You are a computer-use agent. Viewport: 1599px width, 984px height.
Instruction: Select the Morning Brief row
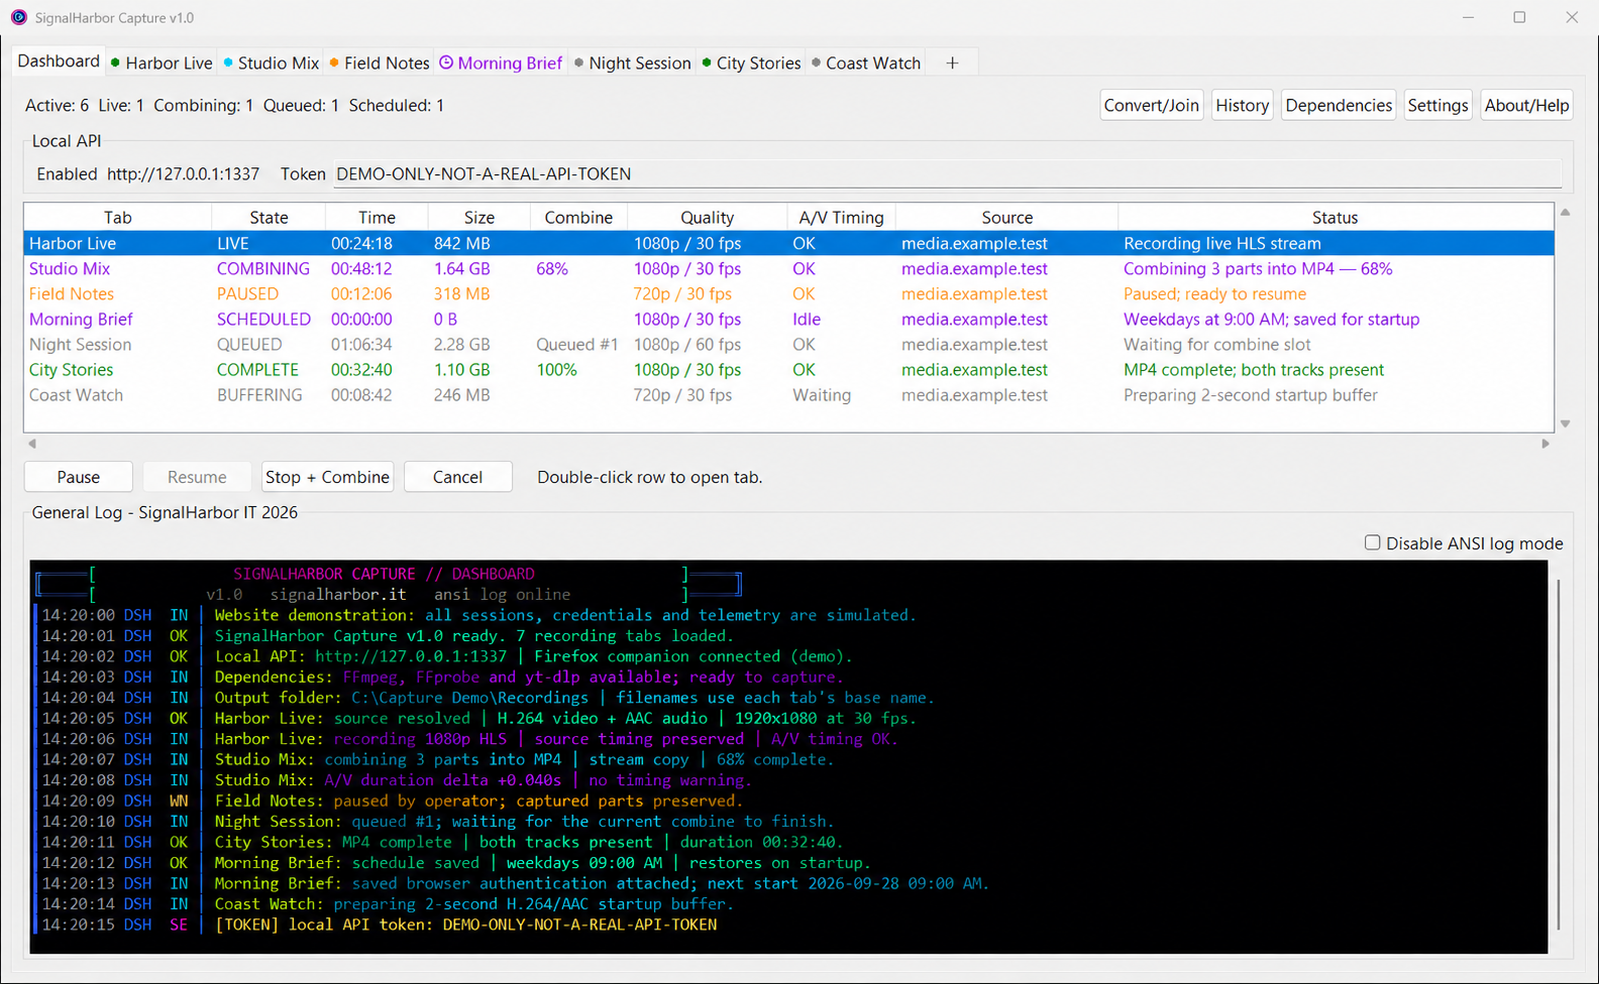point(789,319)
